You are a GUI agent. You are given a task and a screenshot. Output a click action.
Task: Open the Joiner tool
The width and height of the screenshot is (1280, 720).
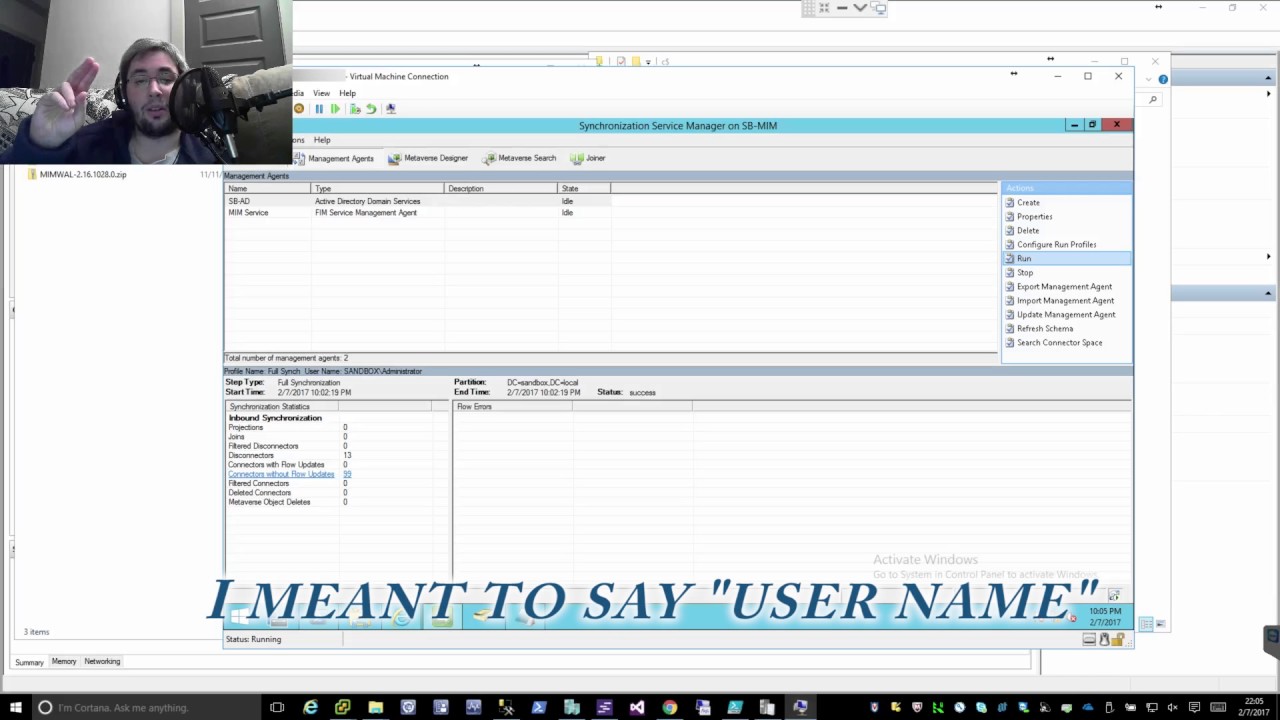click(589, 158)
